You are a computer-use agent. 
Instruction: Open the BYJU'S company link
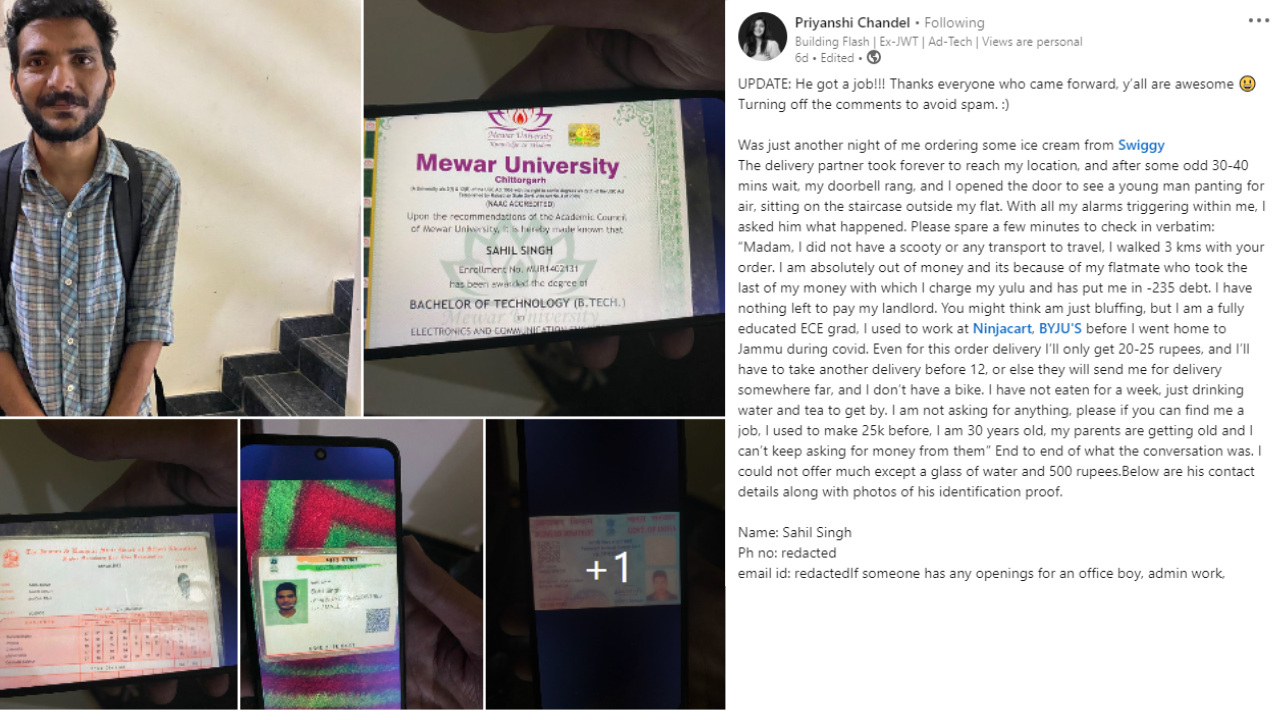(1060, 328)
